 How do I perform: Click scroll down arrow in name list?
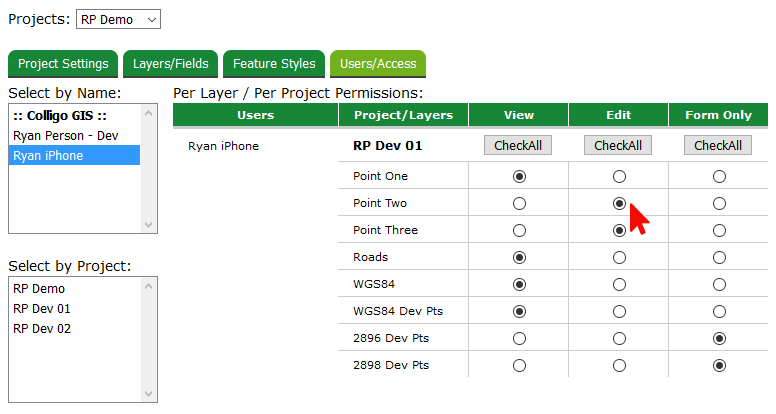click(x=150, y=225)
